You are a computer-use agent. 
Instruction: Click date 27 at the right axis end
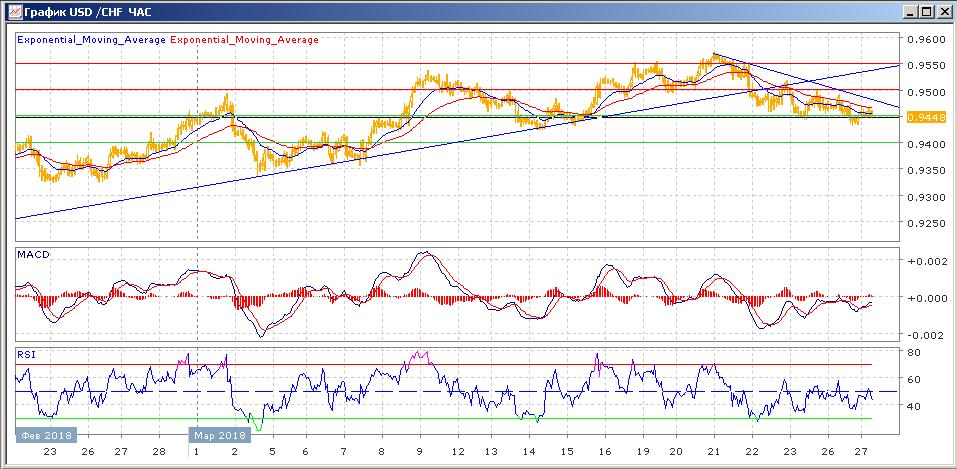tap(863, 451)
